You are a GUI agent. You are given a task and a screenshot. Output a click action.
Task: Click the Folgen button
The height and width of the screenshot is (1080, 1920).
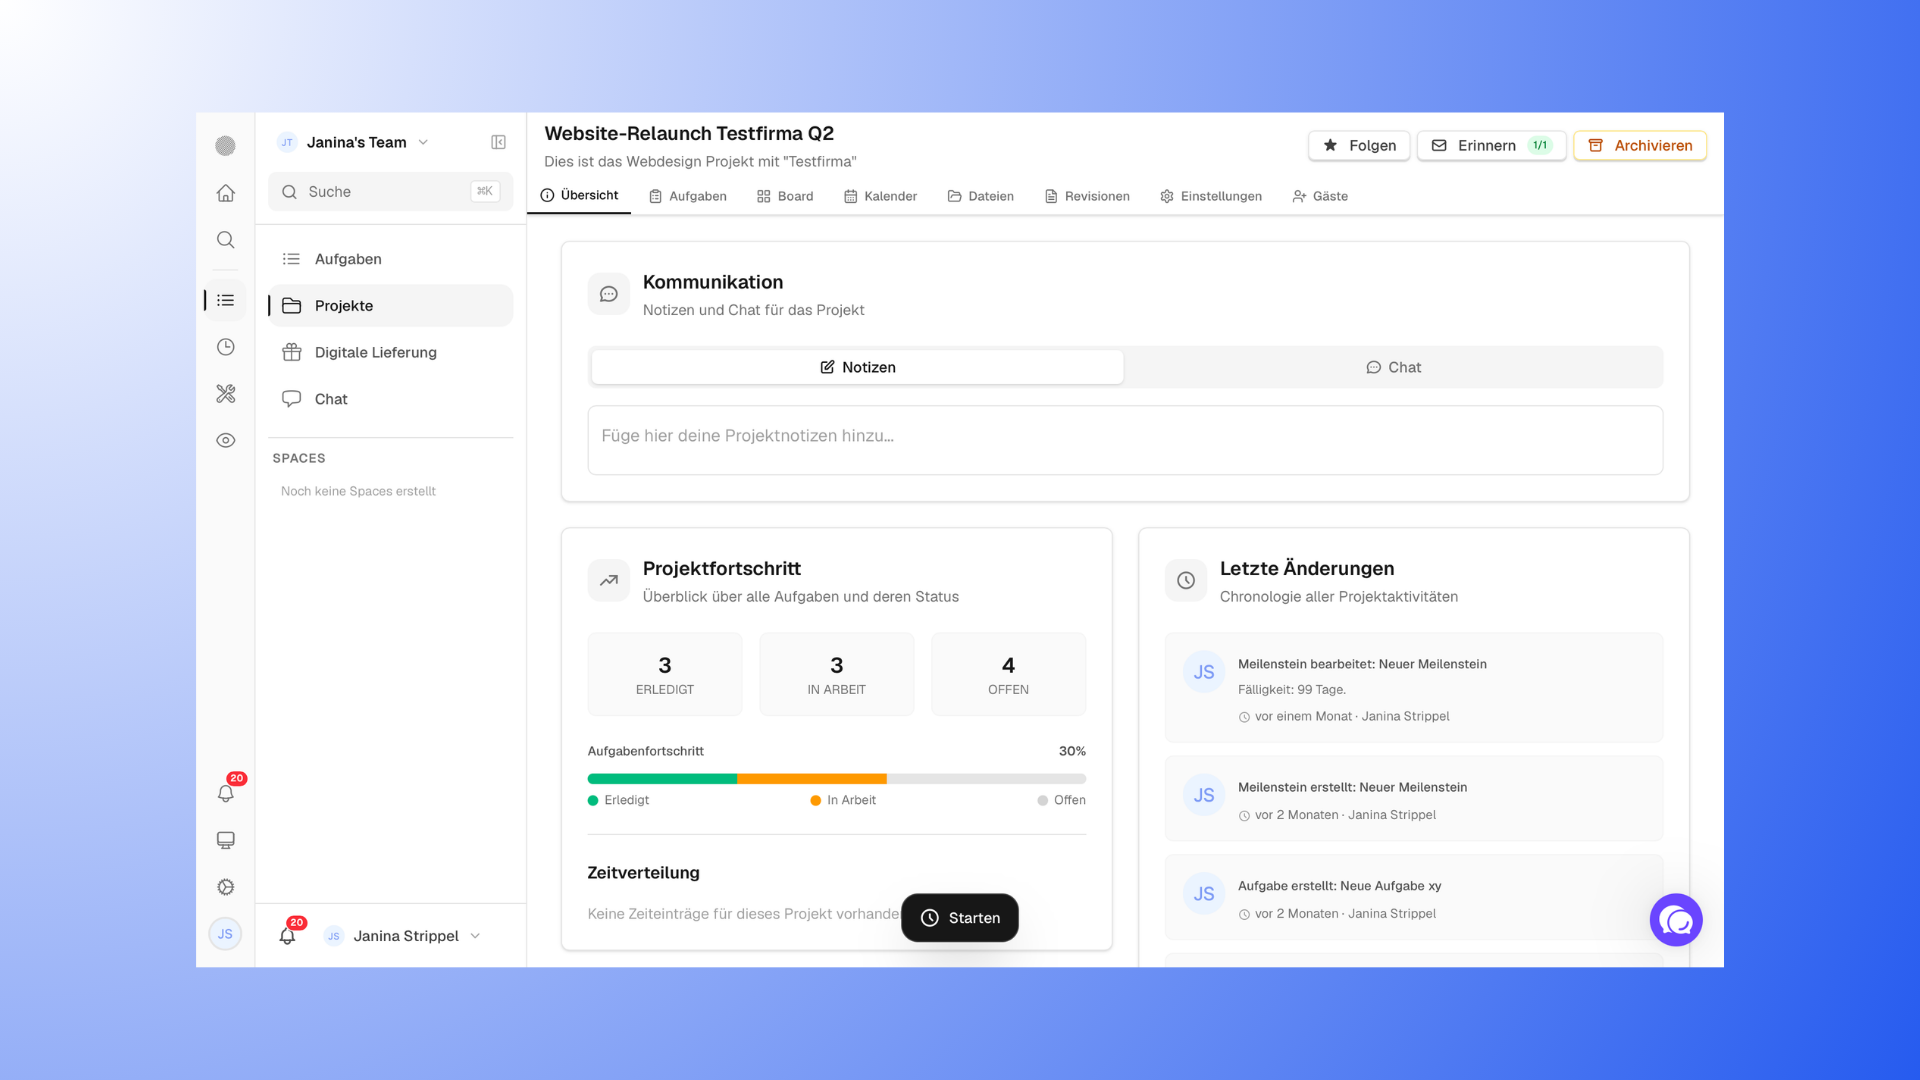tap(1359, 146)
